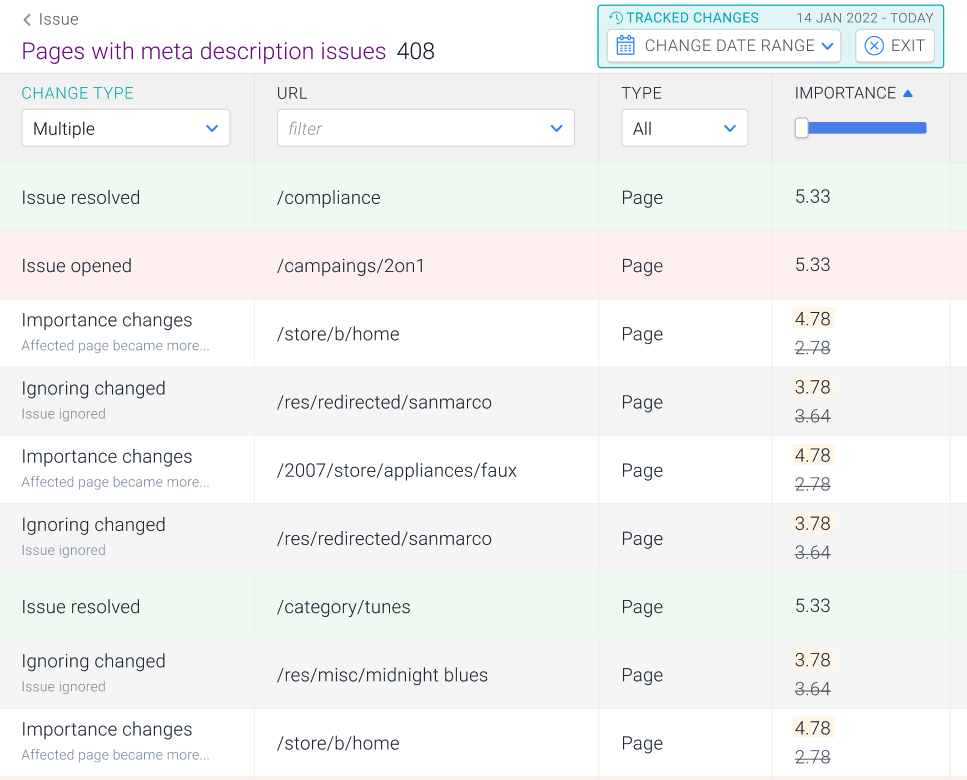Click struck-through 2.78 in the appliances/faux row
967x780 pixels.
pyautogui.click(x=812, y=484)
